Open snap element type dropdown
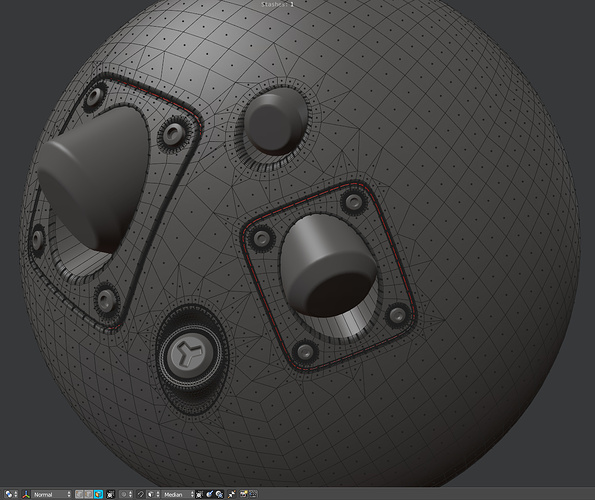The image size is (595, 500). (153, 494)
